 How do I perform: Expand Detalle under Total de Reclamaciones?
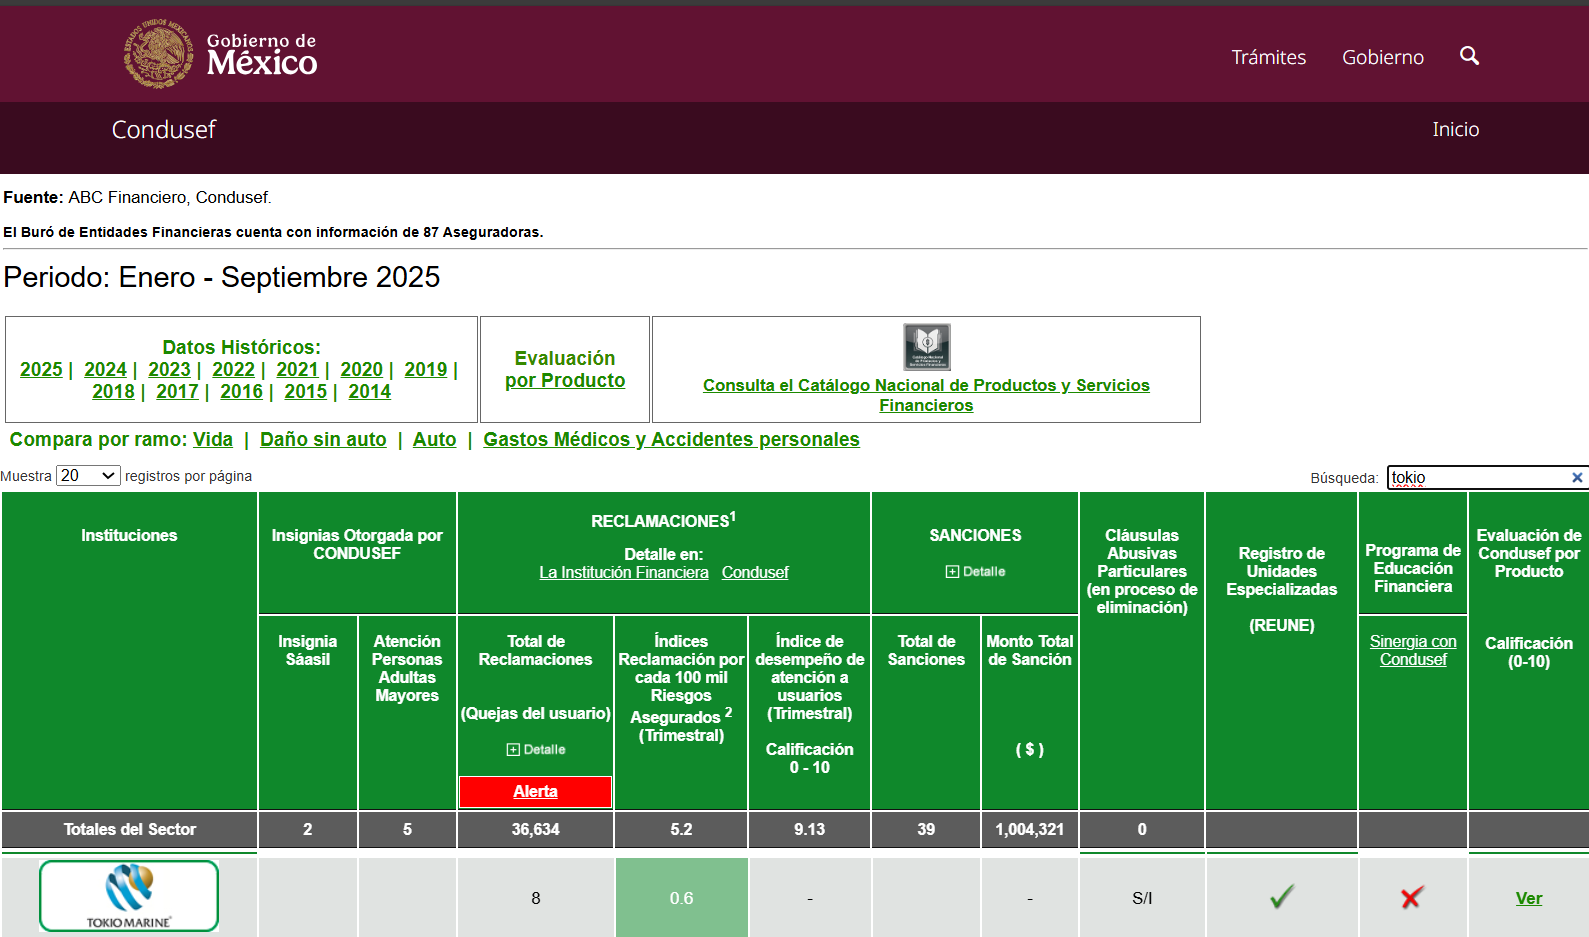(x=536, y=750)
